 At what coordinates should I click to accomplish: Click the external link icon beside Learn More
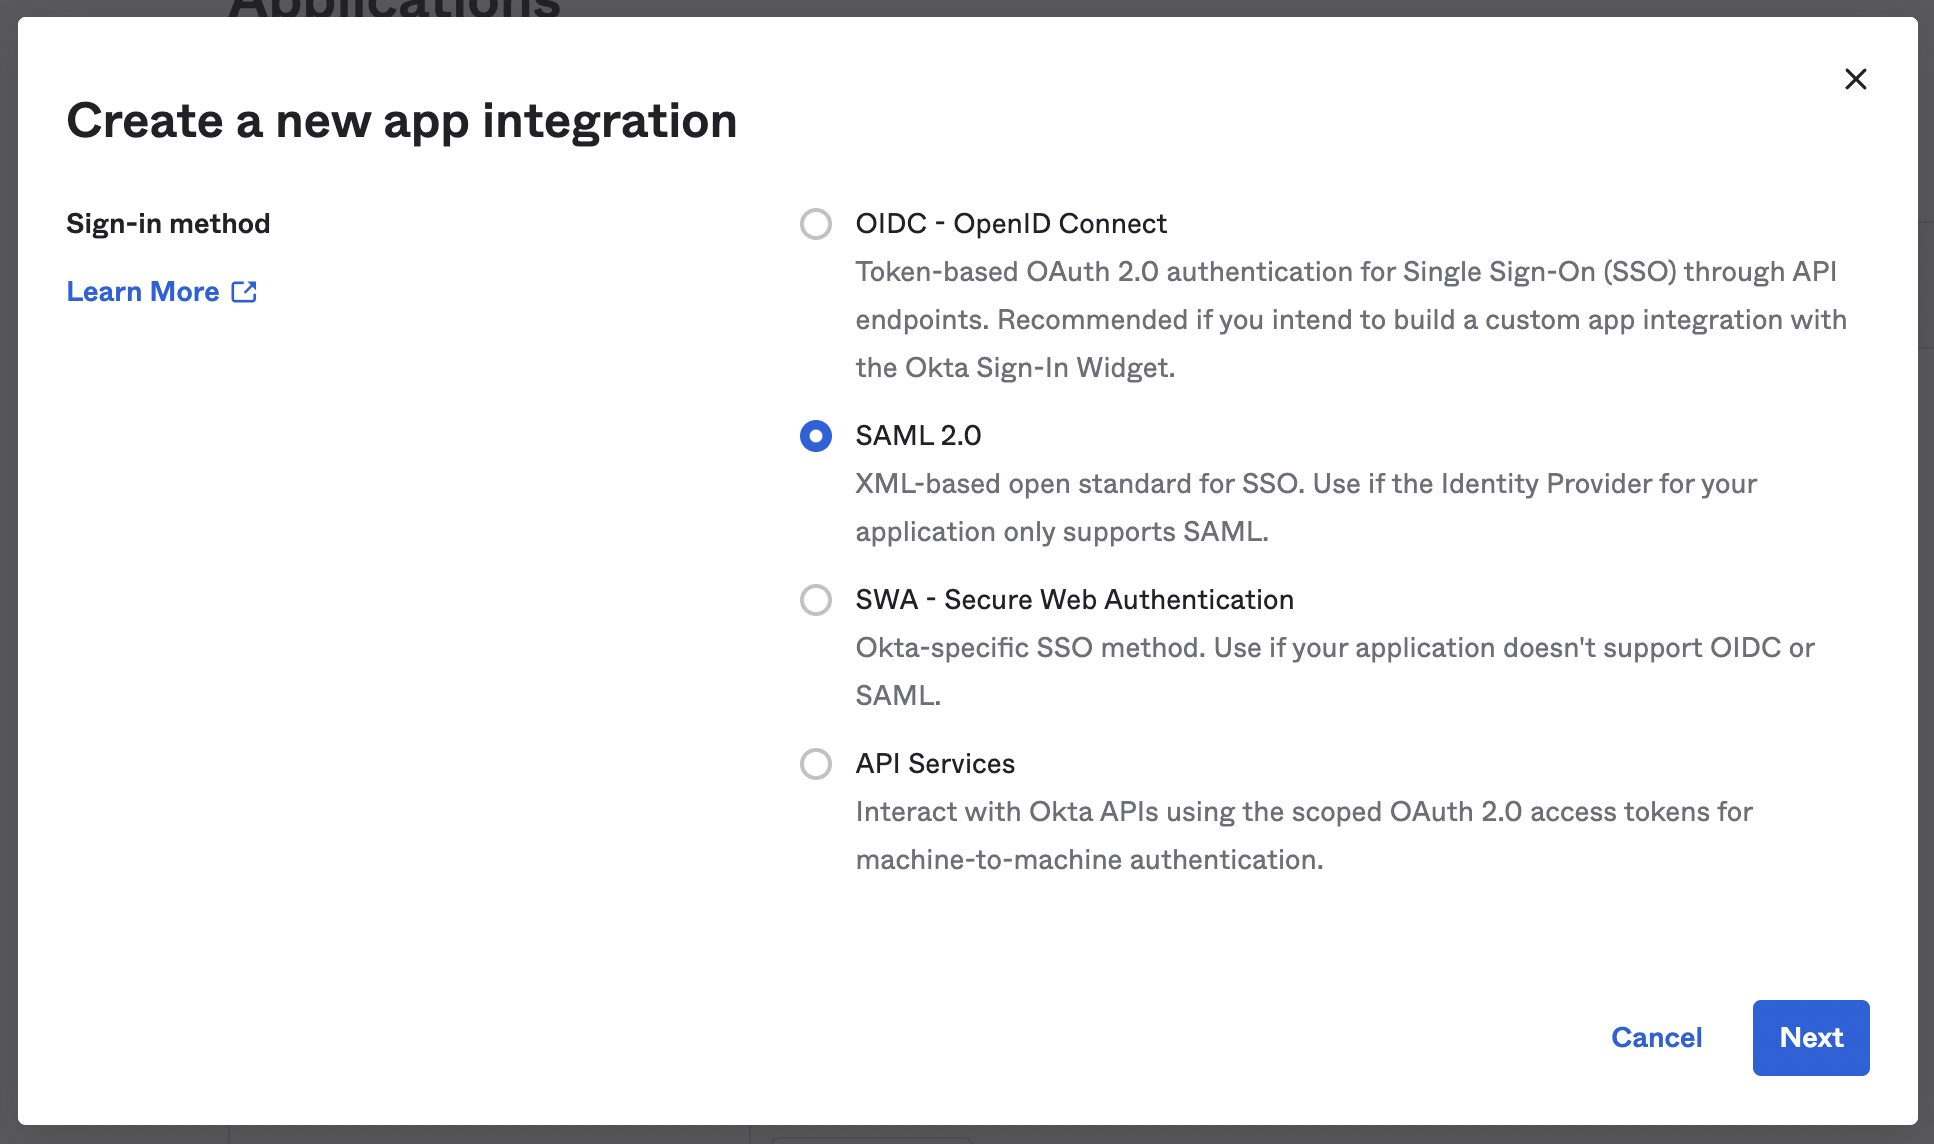tap(244, 292)
